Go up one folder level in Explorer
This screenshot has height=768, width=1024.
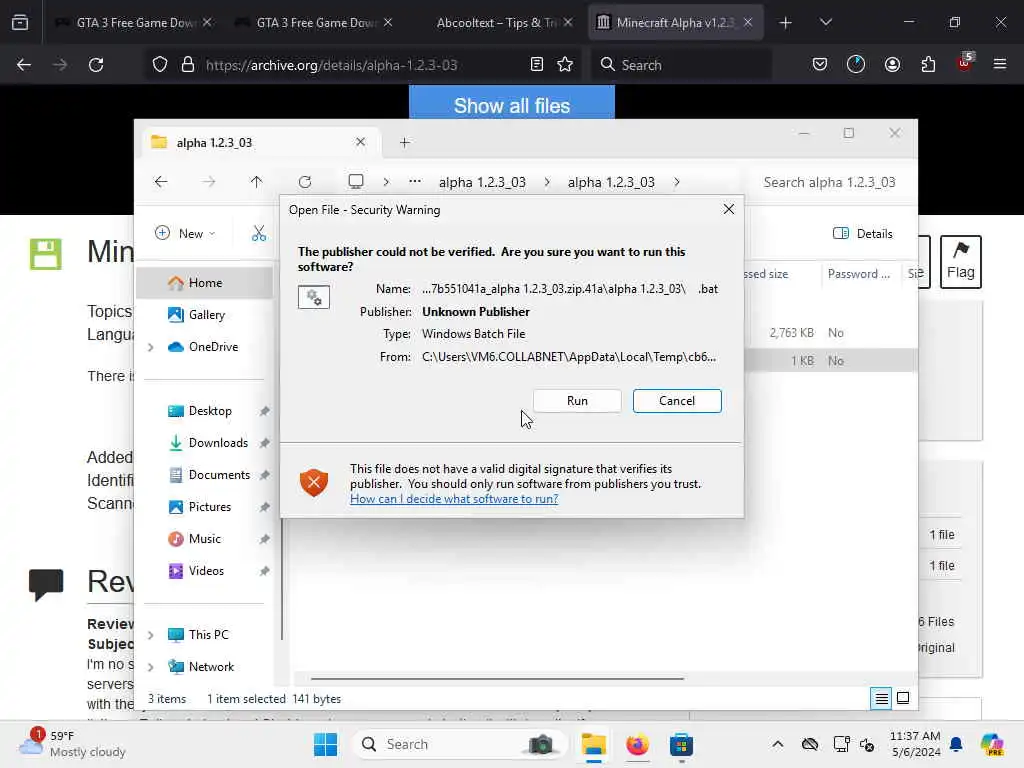(256, 182)
